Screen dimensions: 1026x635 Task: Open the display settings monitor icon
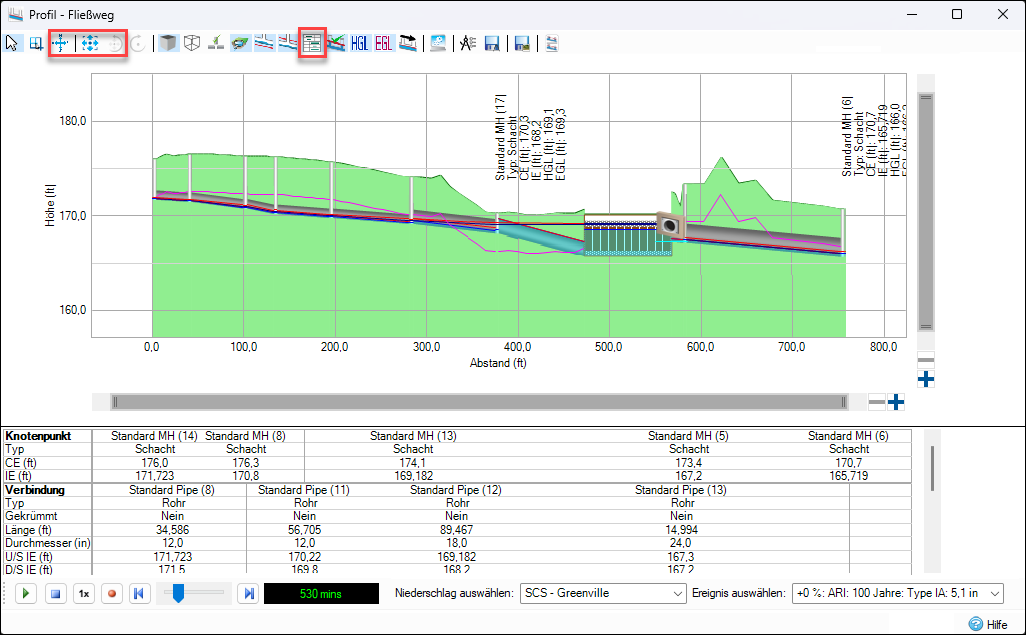[438, 44]
